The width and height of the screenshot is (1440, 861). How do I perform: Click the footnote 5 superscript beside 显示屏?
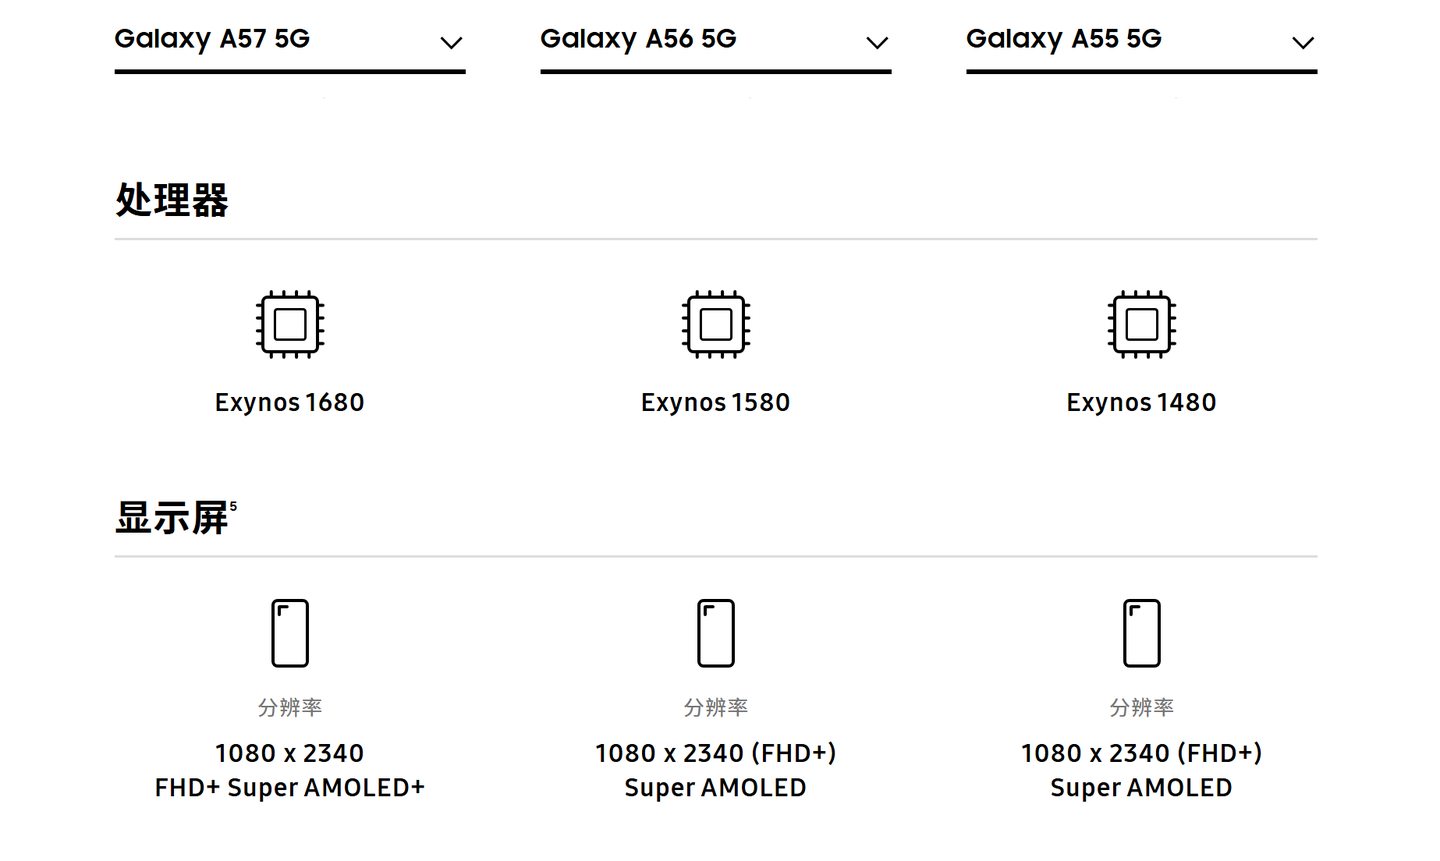[x=233, y=506]
